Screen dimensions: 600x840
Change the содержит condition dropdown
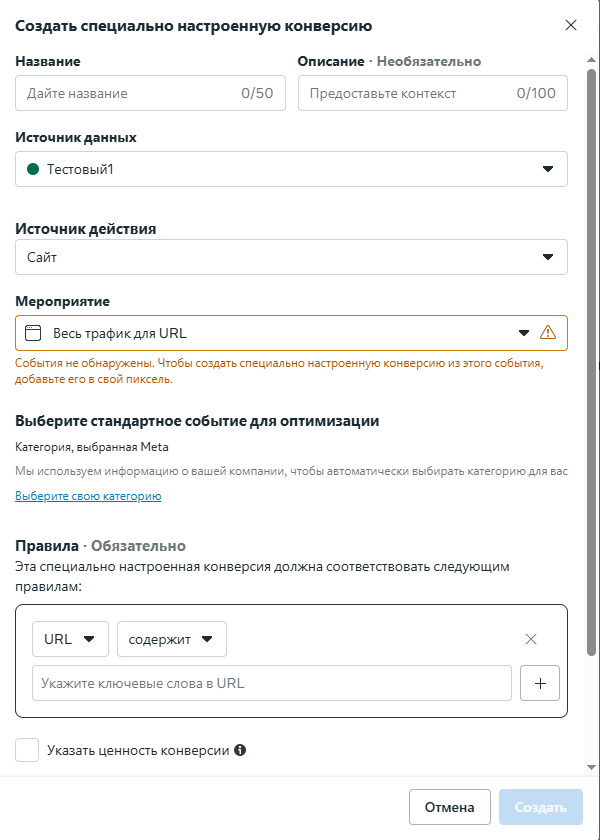[x=171, y=639]
